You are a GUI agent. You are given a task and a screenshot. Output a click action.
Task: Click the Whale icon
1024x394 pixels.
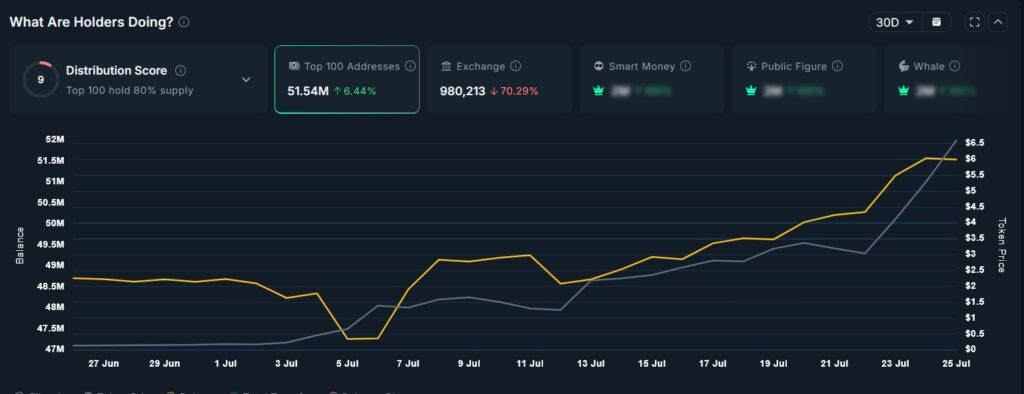(x=904, y=66)
